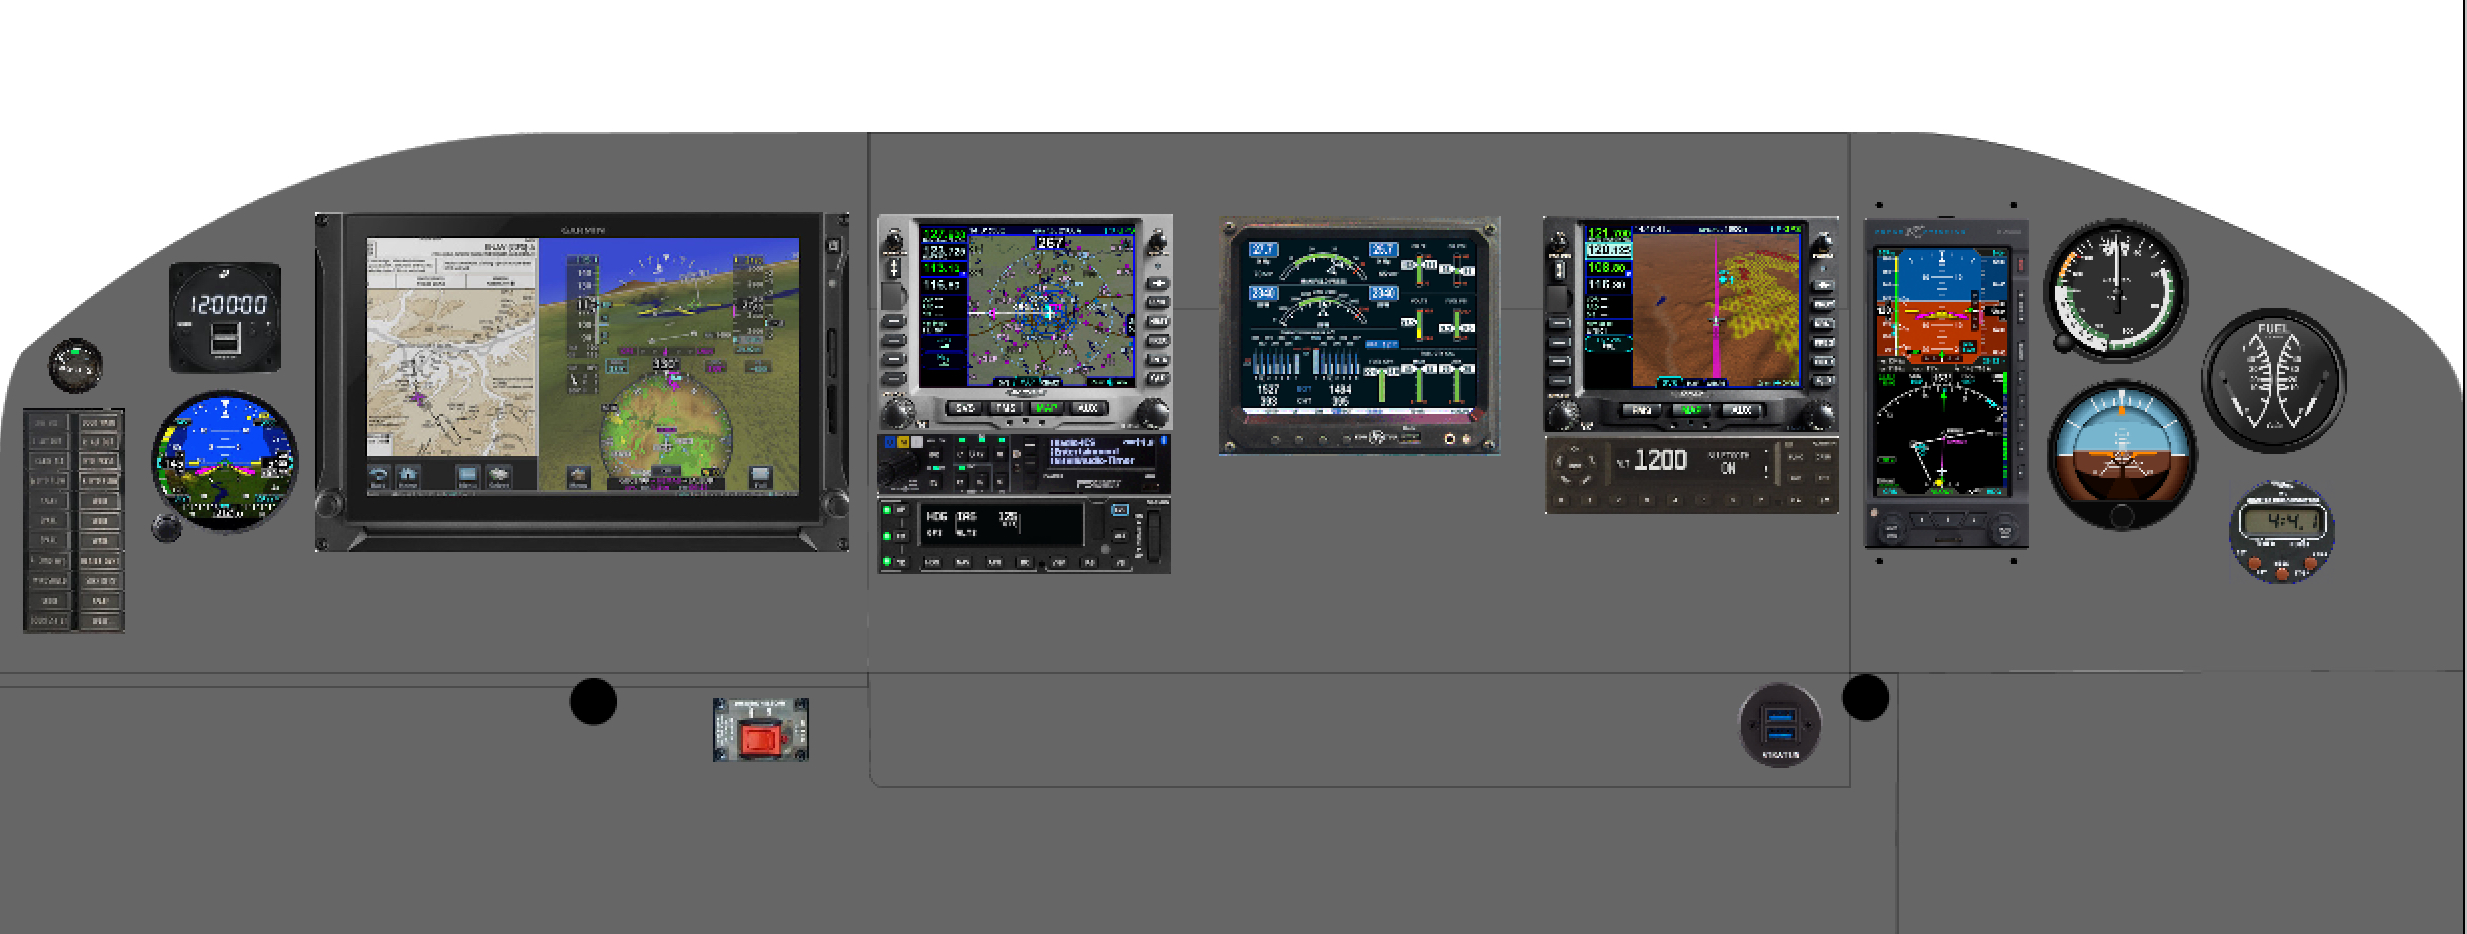Image resolution: width=2467 pixels, height=934 pixels.
Task: Turn the Garmin display's lower-left knob
Action: click(330, 503)
